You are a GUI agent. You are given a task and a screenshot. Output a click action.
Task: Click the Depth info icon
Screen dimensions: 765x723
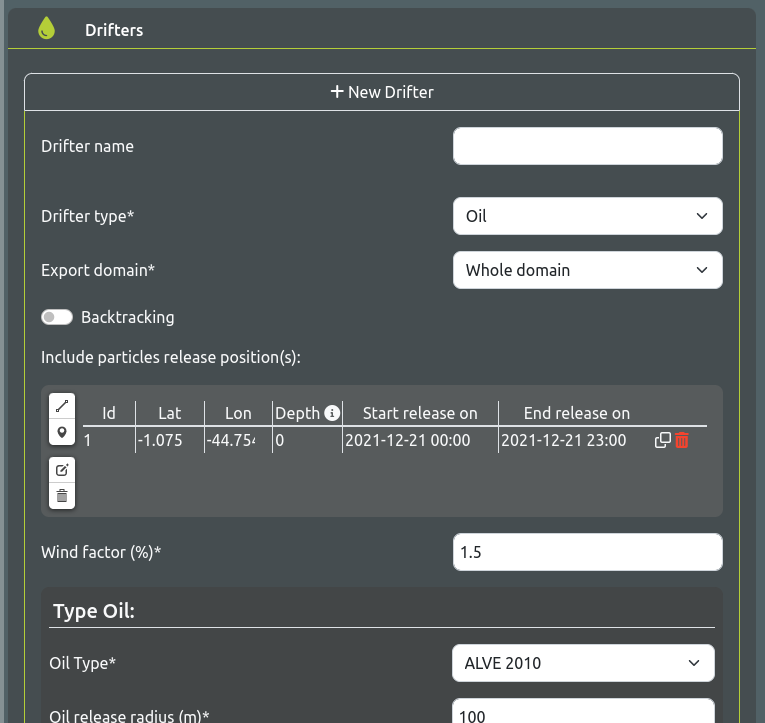coord(332,413)
